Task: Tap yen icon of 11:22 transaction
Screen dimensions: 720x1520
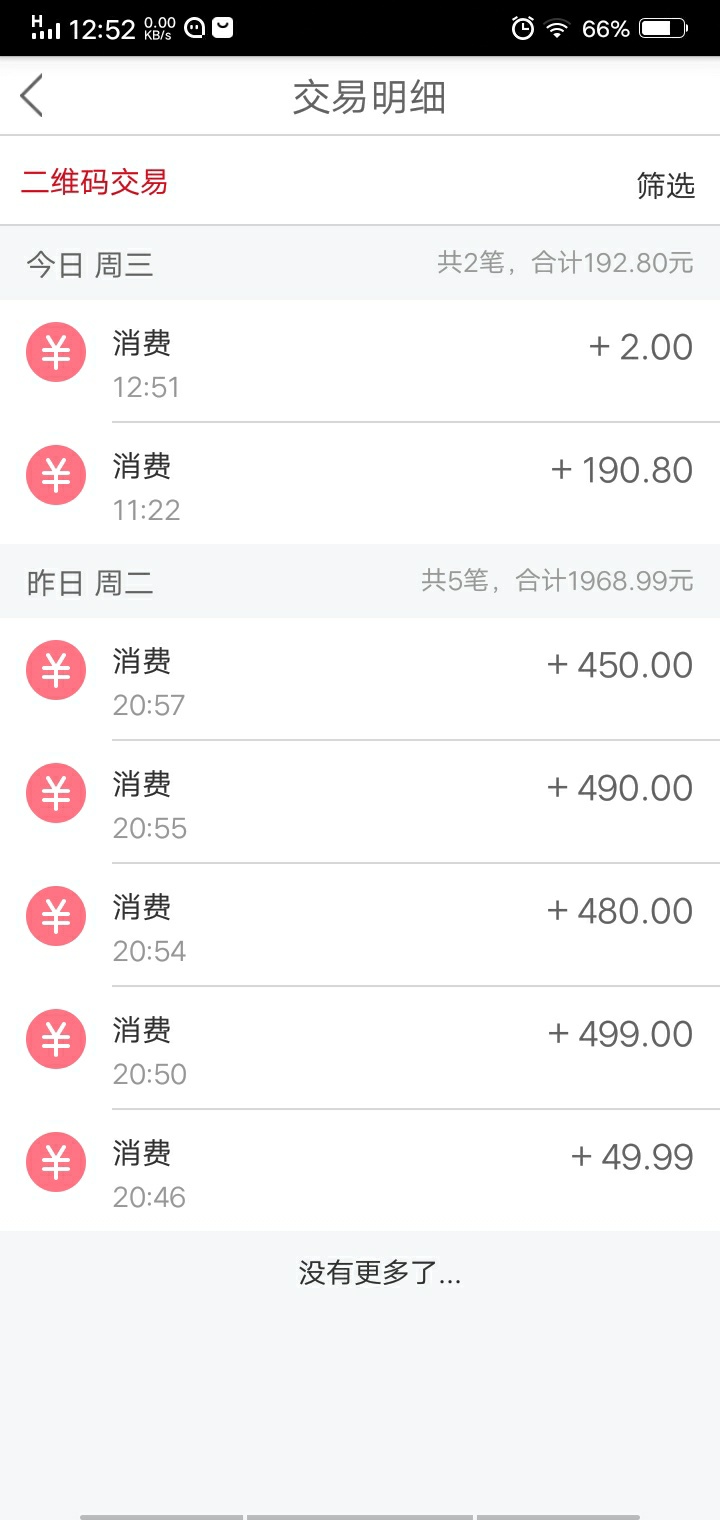Action: (56, 475)
